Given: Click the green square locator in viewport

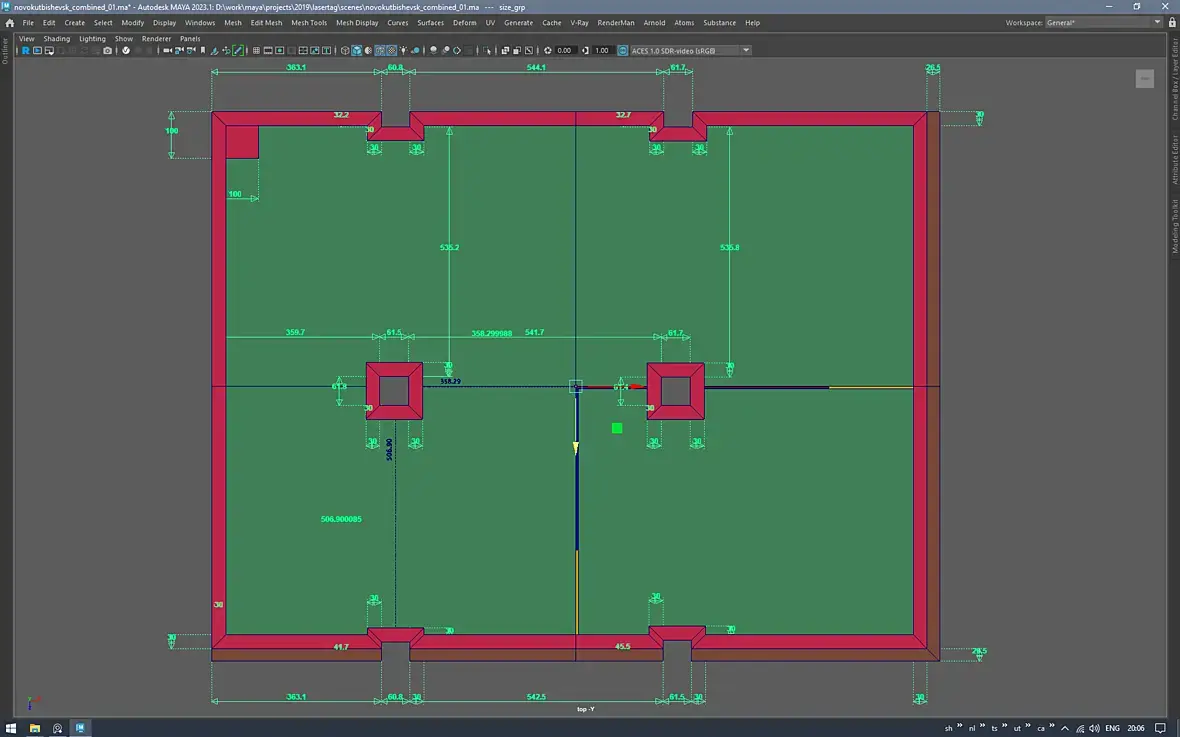Looking at the screenshot, I should [x=617, y=428].
